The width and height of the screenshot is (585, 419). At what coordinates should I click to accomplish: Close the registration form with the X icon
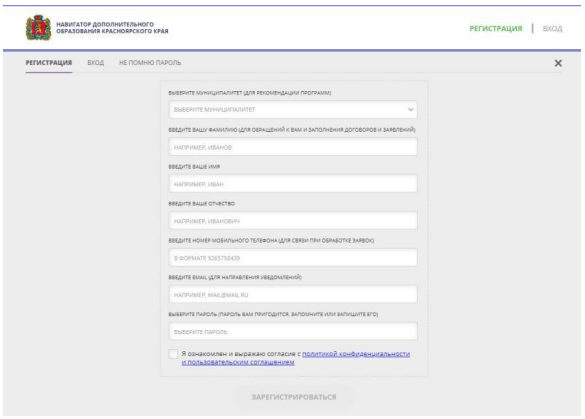(558, 63)
